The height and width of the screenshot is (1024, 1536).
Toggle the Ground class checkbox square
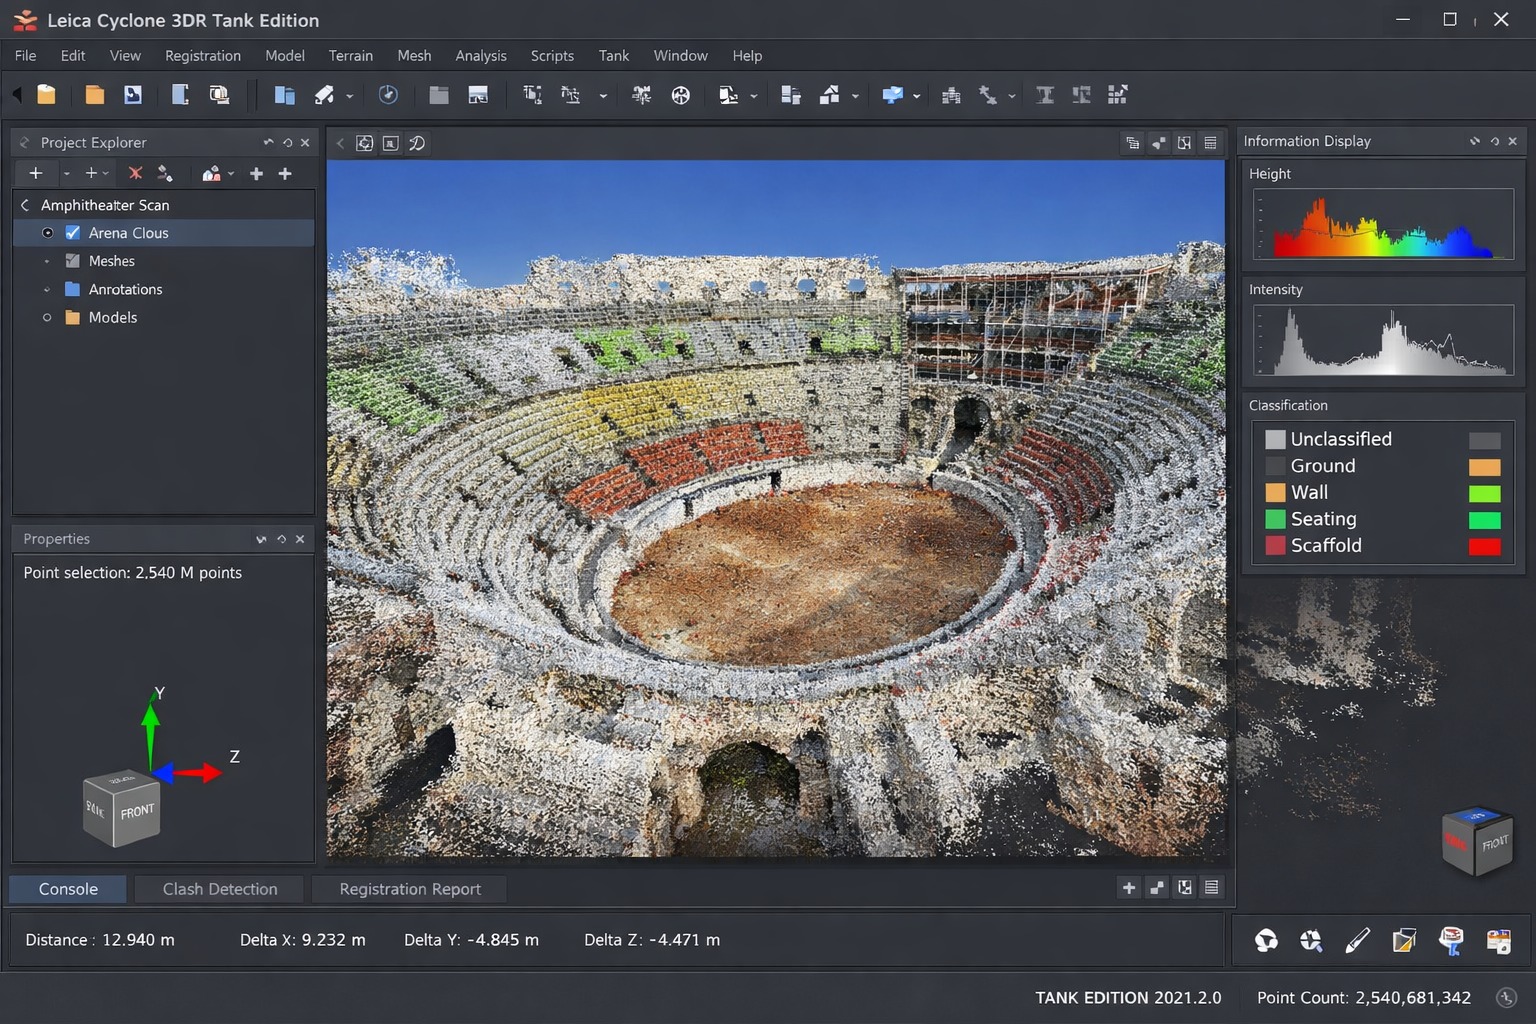coord(1275,466)
